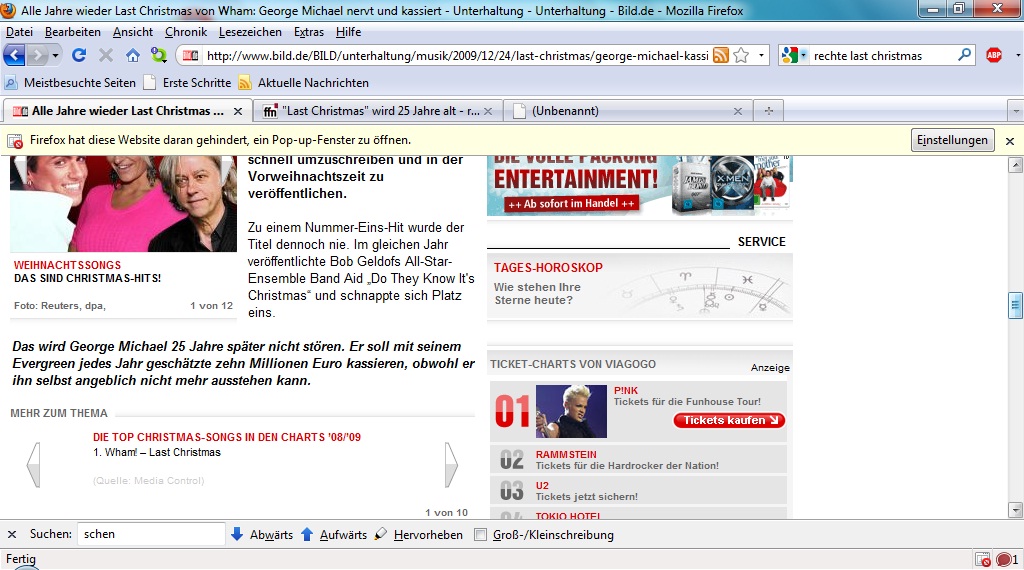Image resolution: width=1024 pixels, height=570 pixels.
Task: Open the Google search engine selector
Action: pyautogui.click(x=794, y=55)
